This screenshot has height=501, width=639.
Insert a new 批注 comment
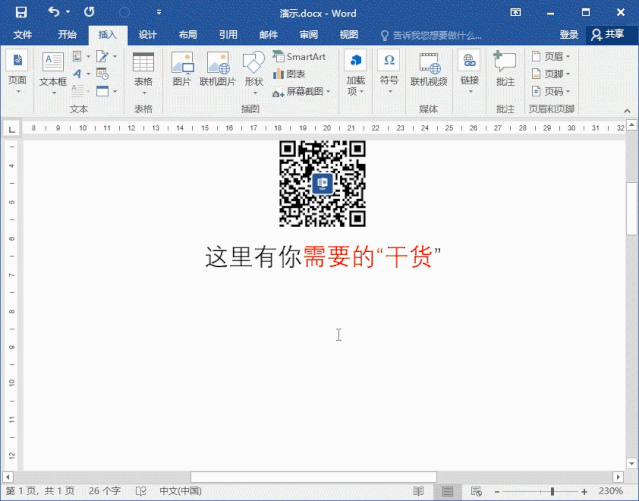tap(505, 69)
